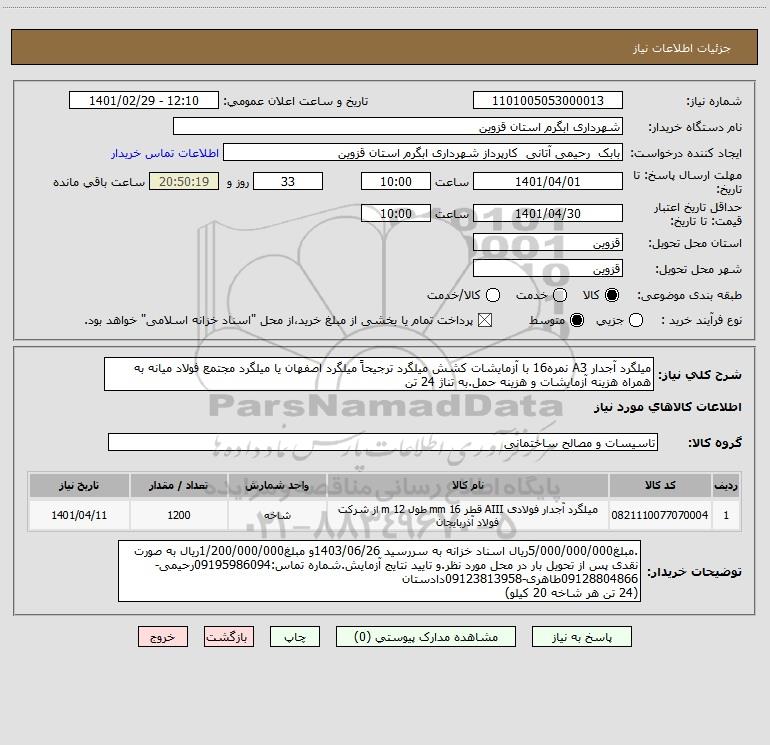This screenshot has width=770, height=745.
Task: Click the price validity date 1401/04/30
Action: (x=548, y=213)
